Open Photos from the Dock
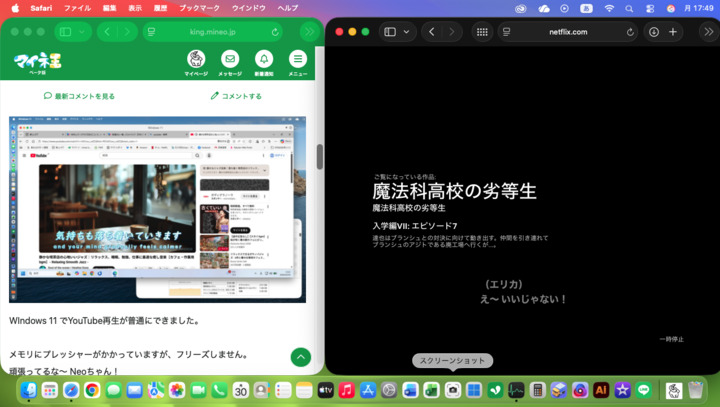Viewport: 720px width, 407px height. pos(177,390)
